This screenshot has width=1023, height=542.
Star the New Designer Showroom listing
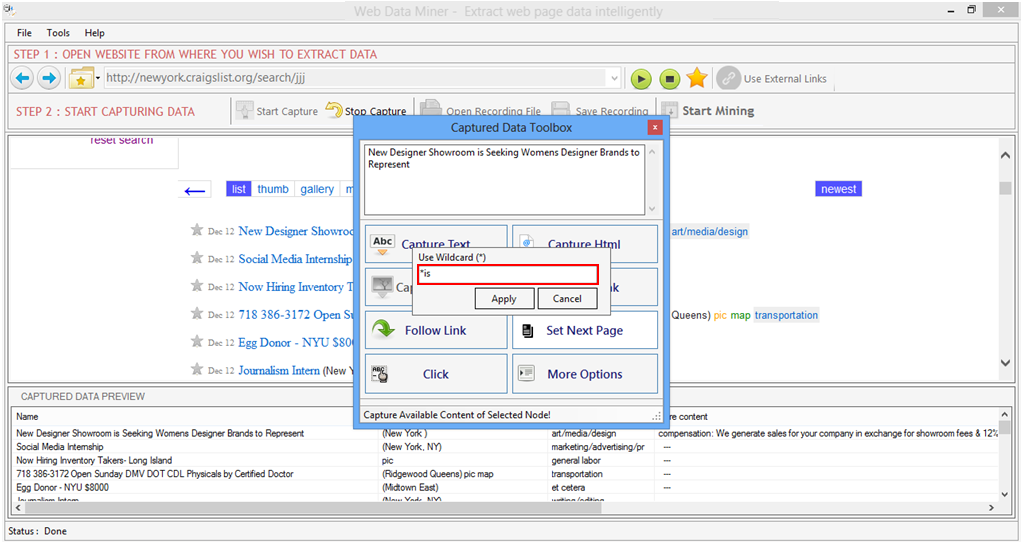(x=196, y=230)
